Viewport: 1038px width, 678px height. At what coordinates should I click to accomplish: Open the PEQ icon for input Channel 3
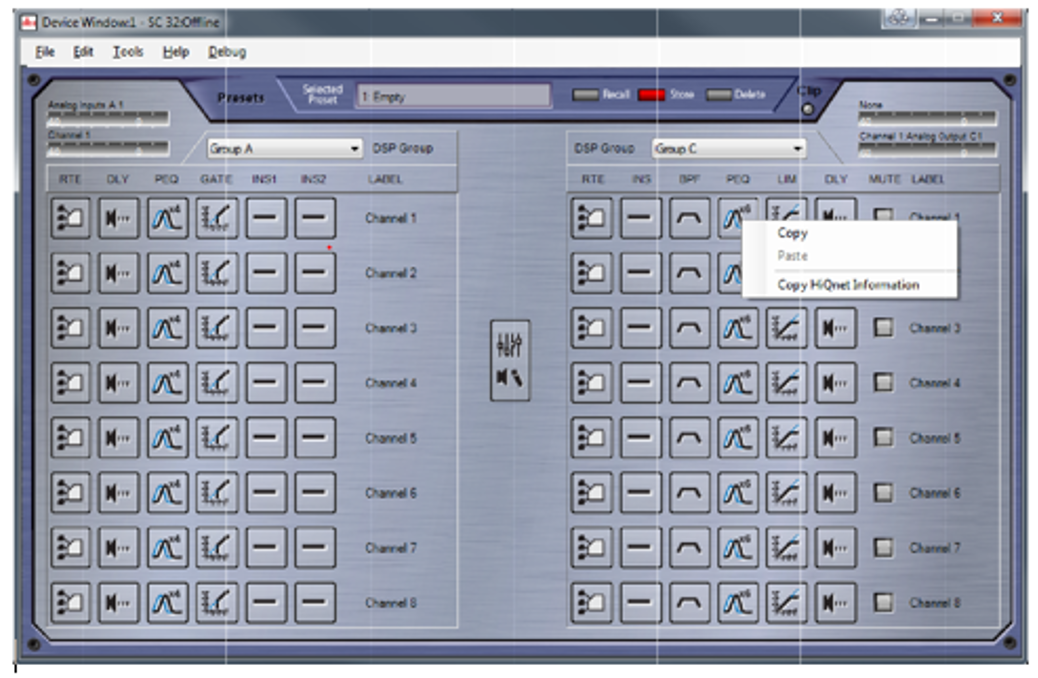tap(168, 328)
